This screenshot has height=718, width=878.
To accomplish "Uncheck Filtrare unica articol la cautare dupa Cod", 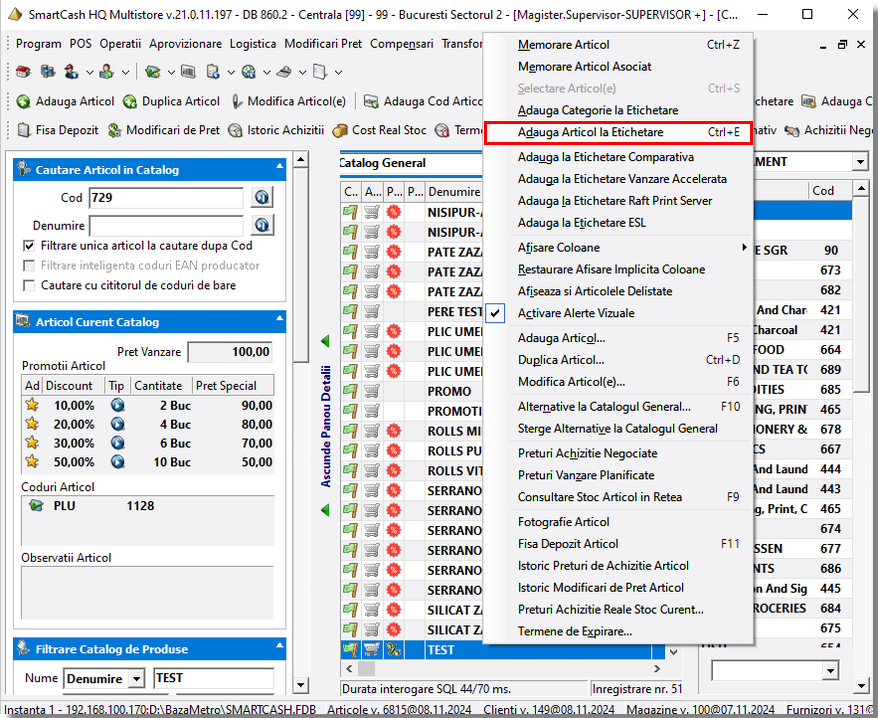I will (29, 246).
